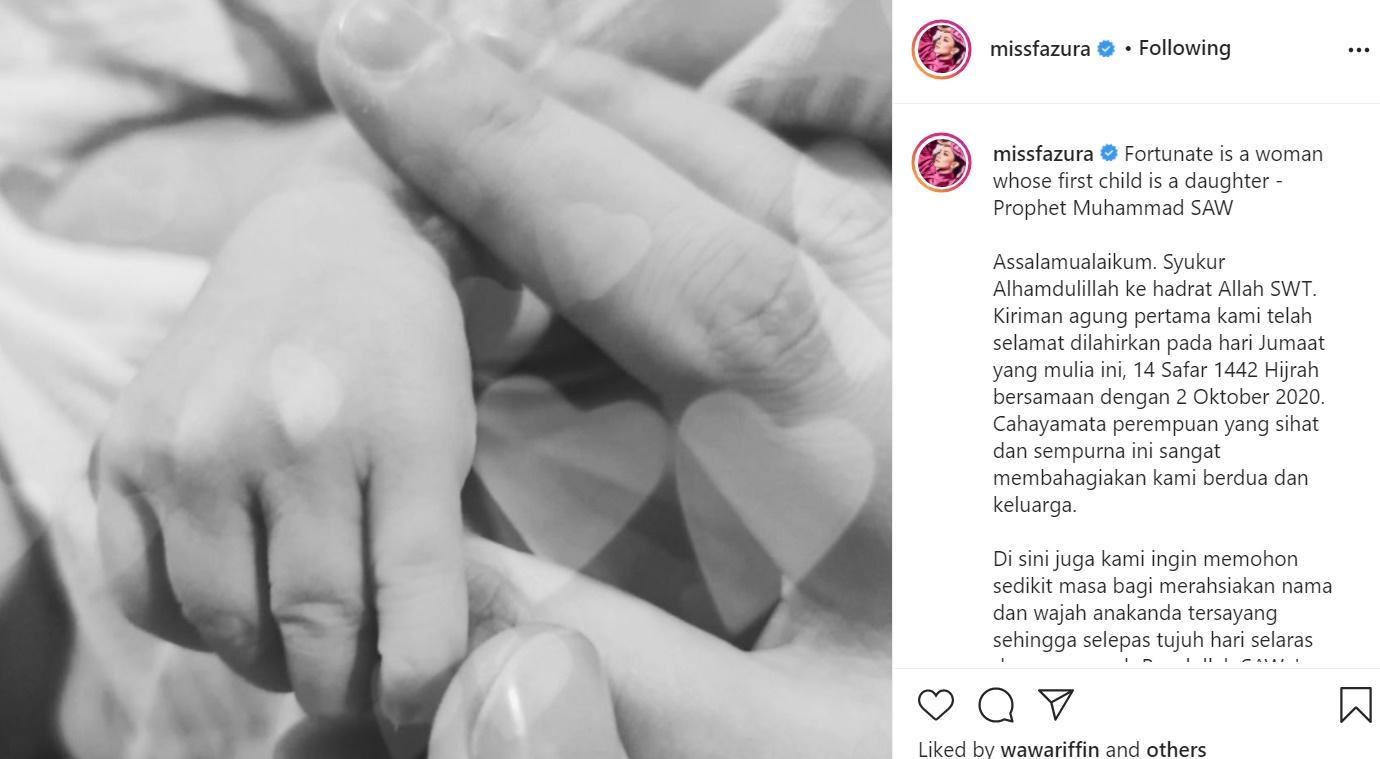Click the missfazura avatar beside the caption
The image size is (1380, 759).
[942, 162]
